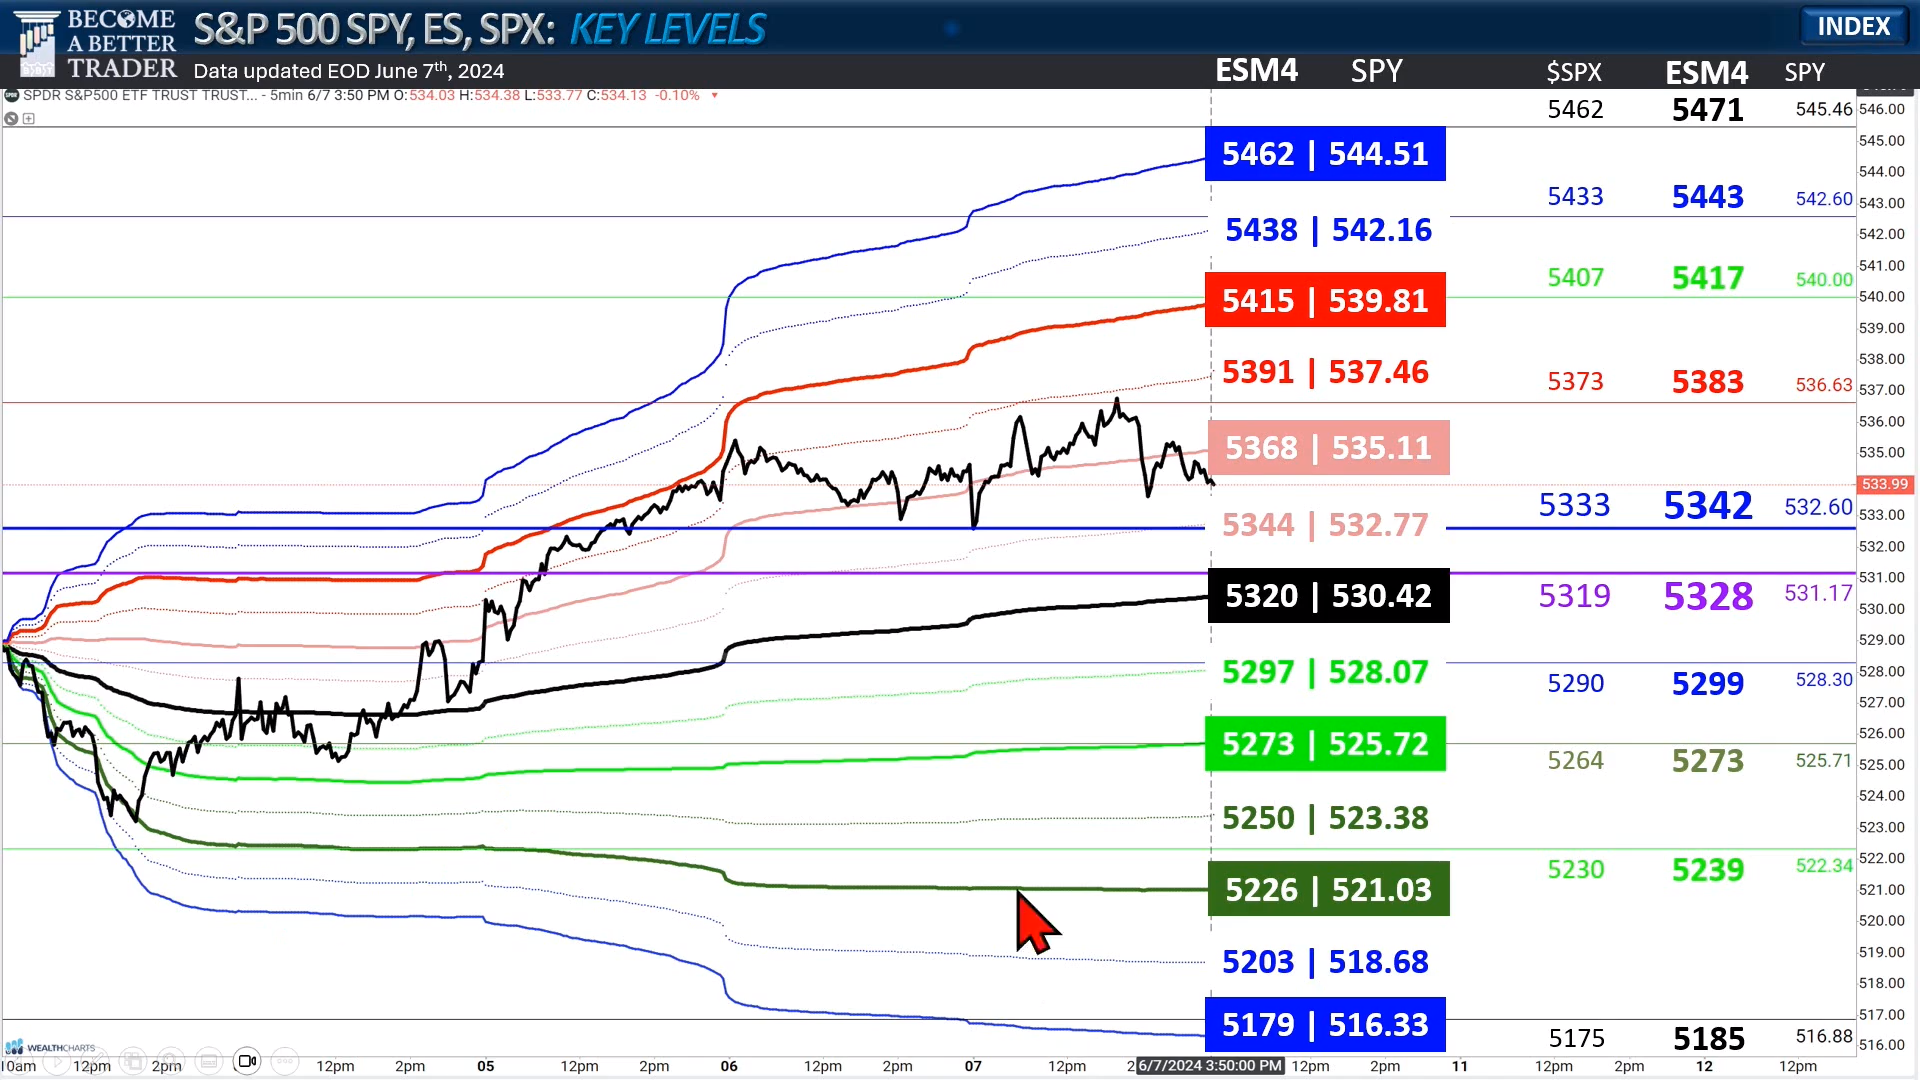This screenshot has width=1920, height=1080.
Task: Select the 5273 | 525.72 green level label
Action: point(1325,744)
